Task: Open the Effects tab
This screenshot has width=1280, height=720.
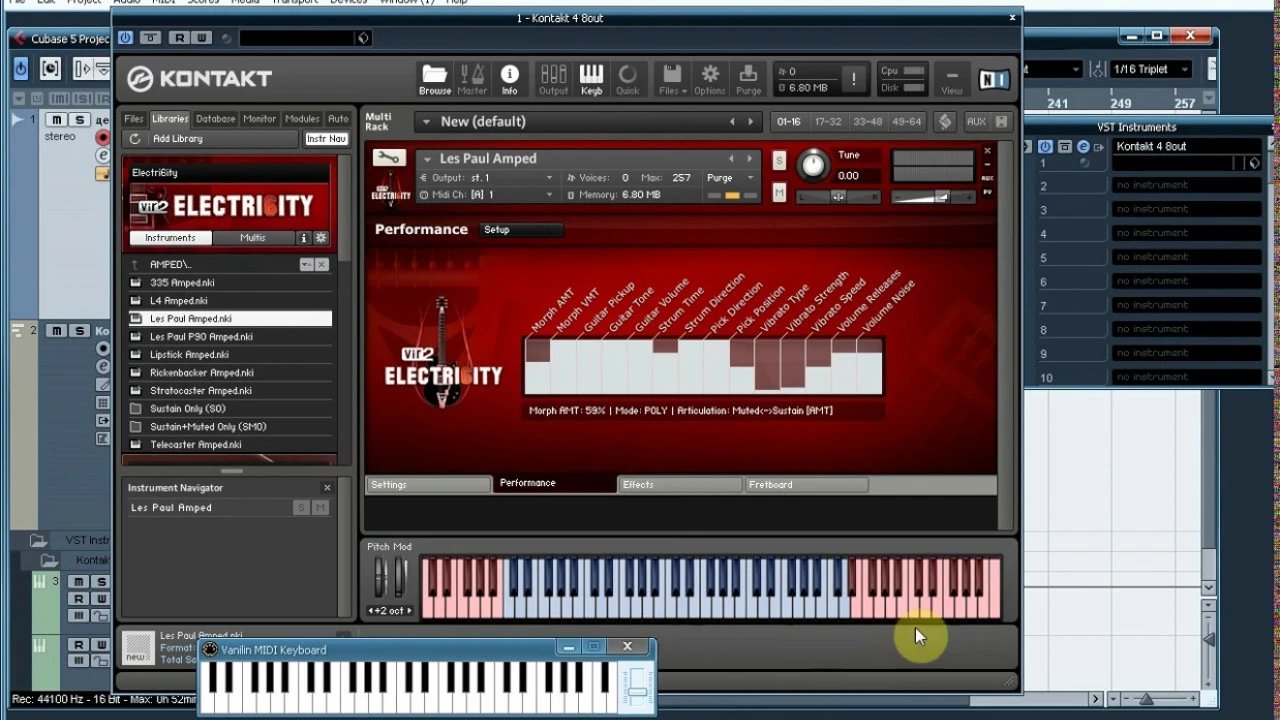Action: click(x=680, y=485)
